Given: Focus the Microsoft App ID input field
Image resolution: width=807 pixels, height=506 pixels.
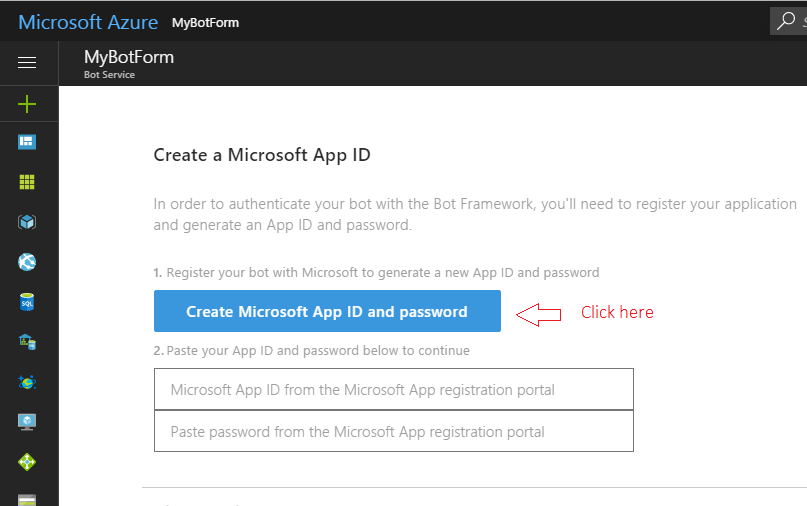Looking at the screenshot, I should point(393,389).
